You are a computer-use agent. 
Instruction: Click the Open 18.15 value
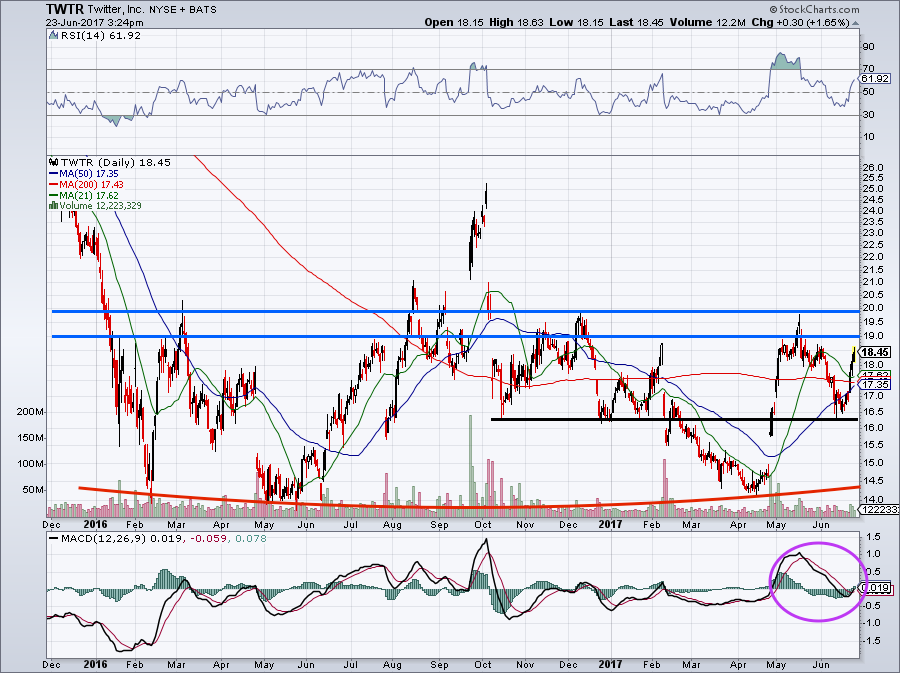[x=455, y=22]
